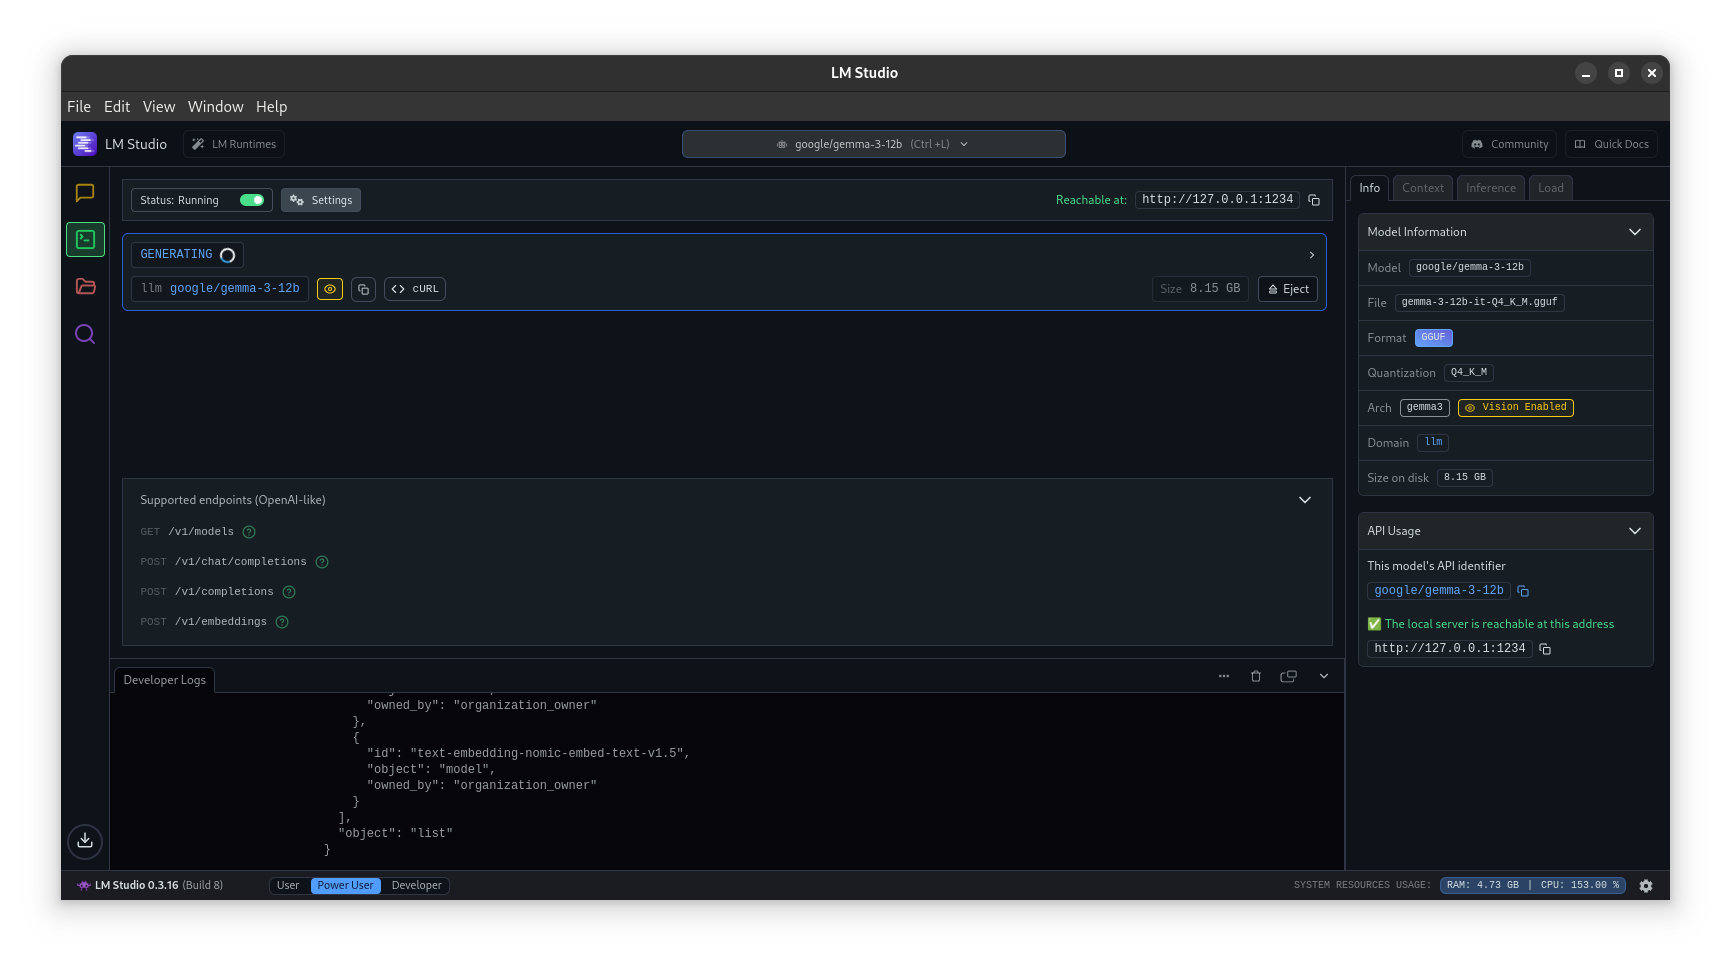
Task: Click the Vision Enabled badge
Action: [x=1515, y=407]
